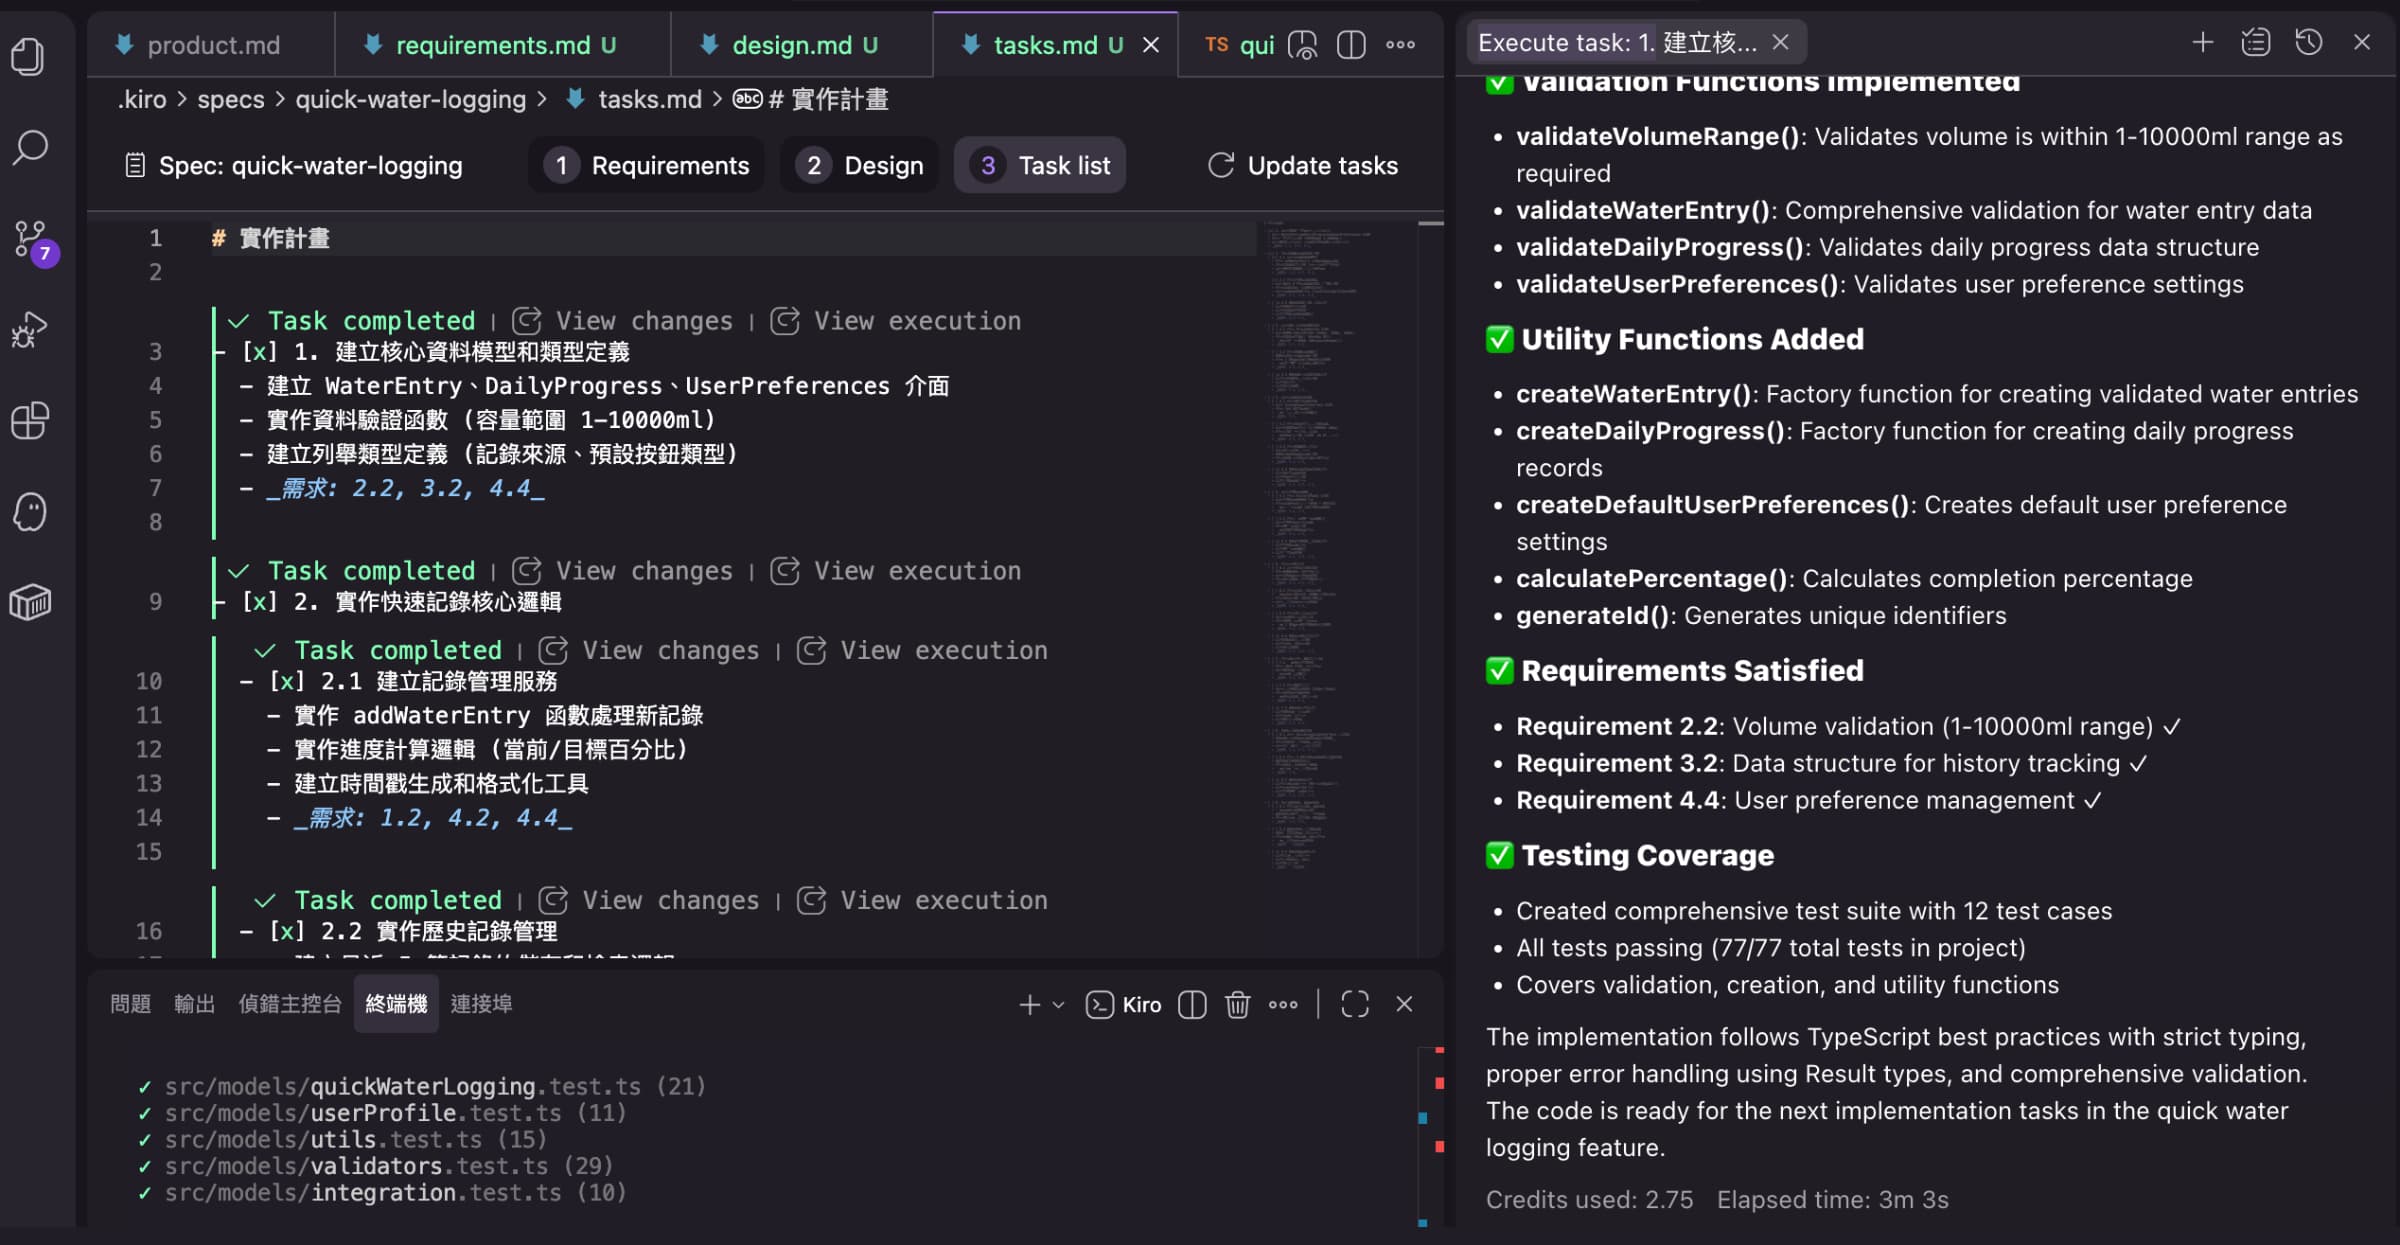Open the terminal panel ... overflow menu
This screenshot has height=1245, width=2400.
[1283, 1004]
